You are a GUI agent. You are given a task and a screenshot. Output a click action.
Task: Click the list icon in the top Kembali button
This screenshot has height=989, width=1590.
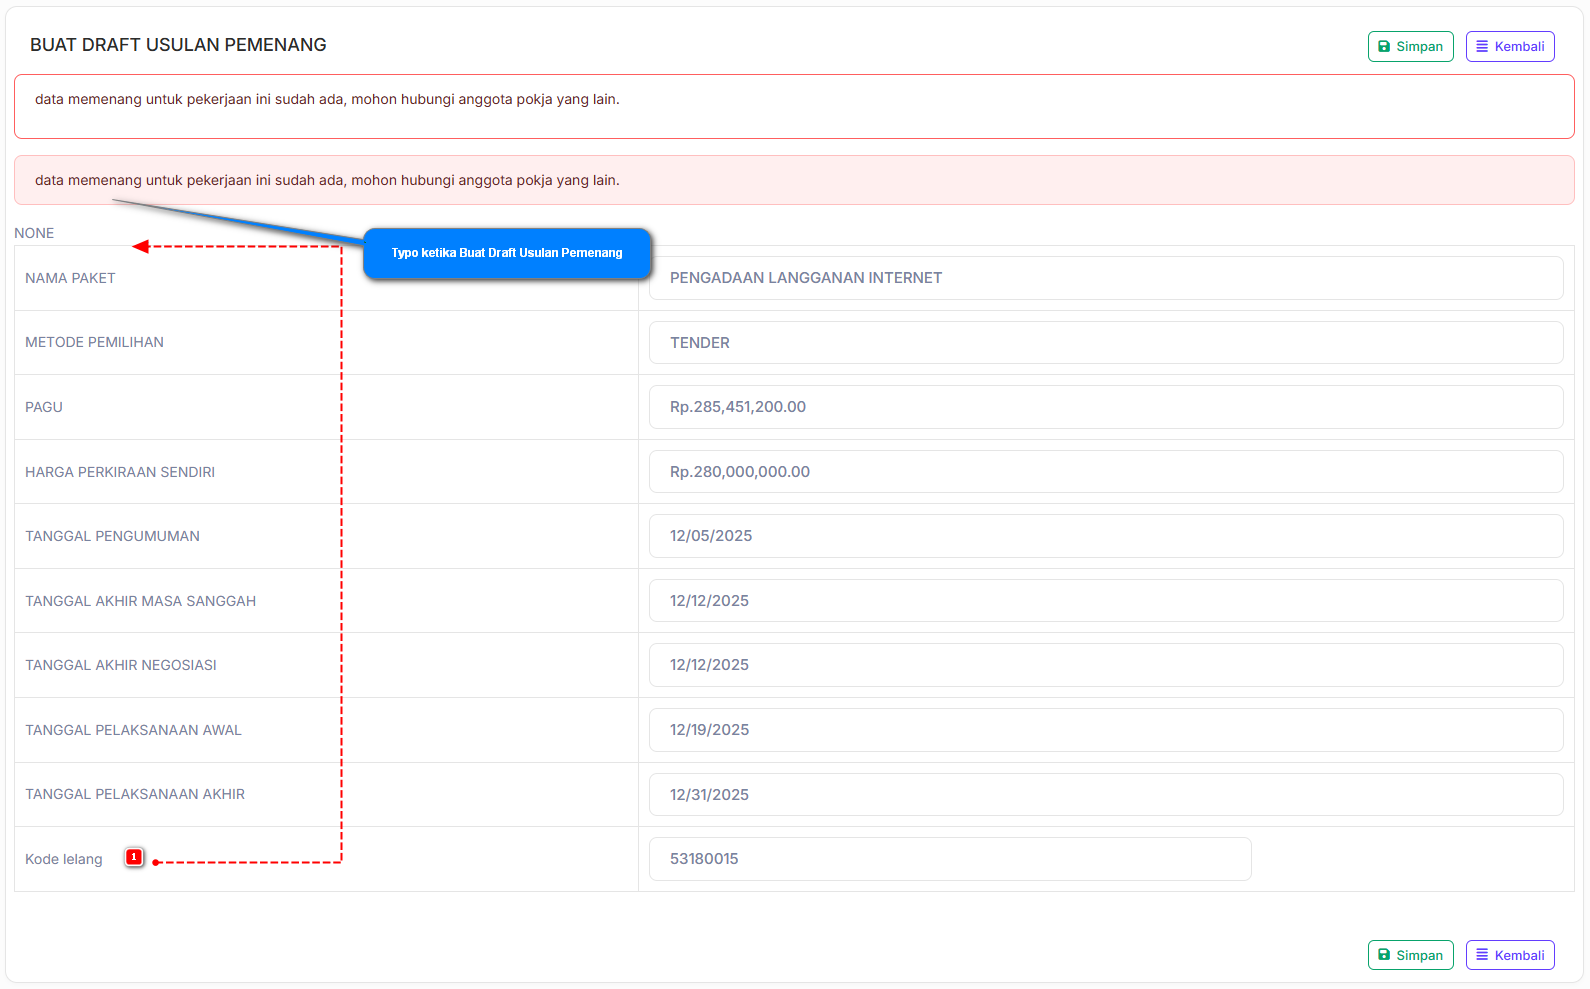point(1482,47)
